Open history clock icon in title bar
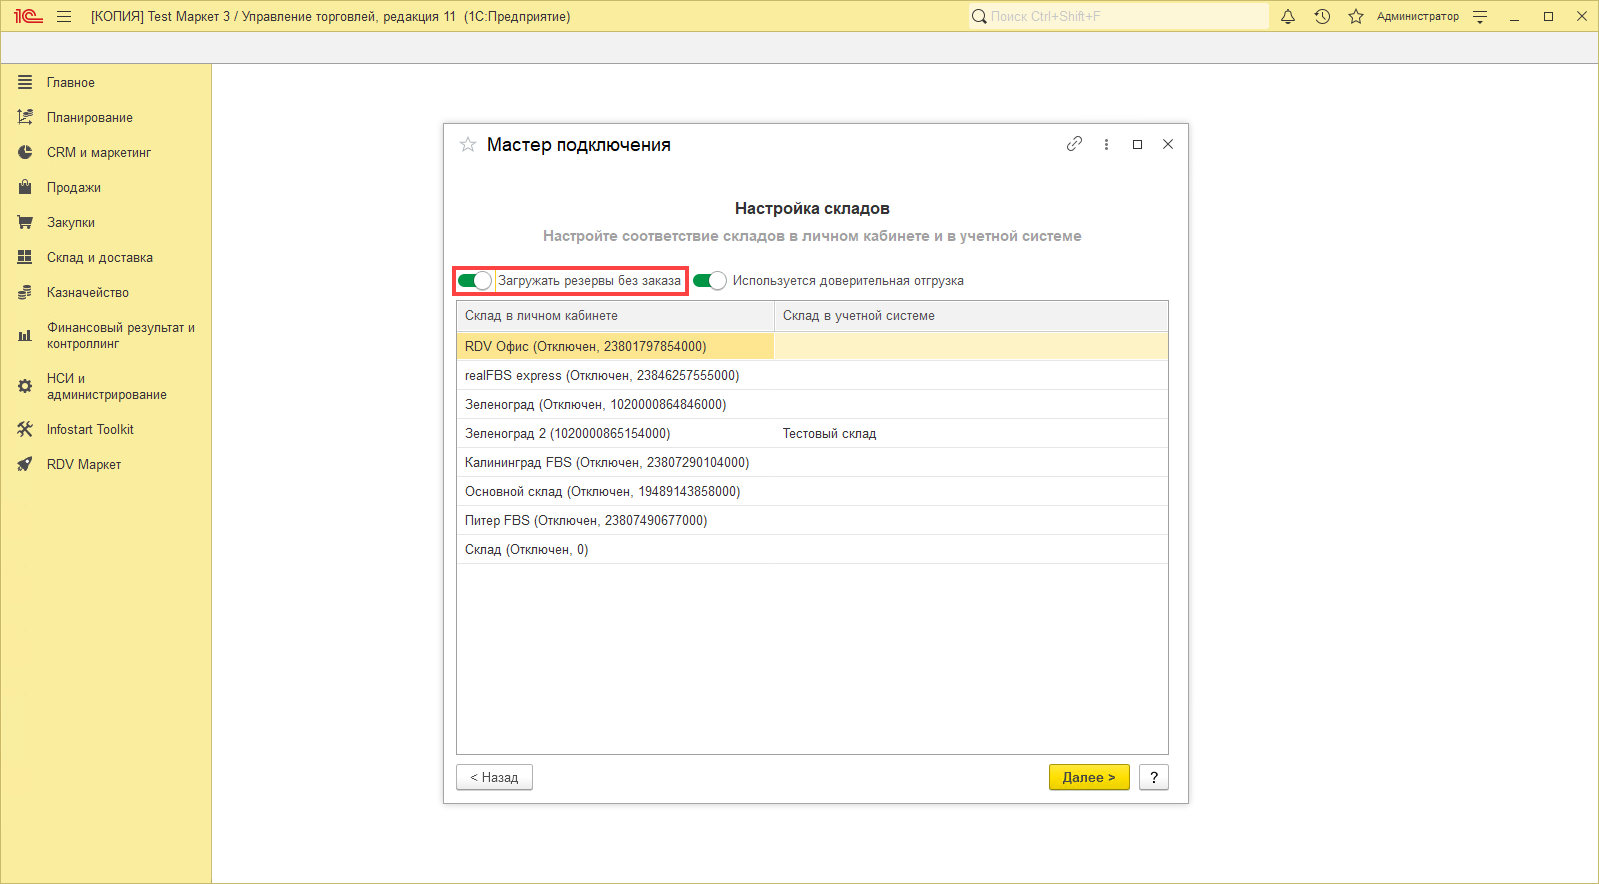The width and height of the screenshot is (1599, 884). 1322,16
